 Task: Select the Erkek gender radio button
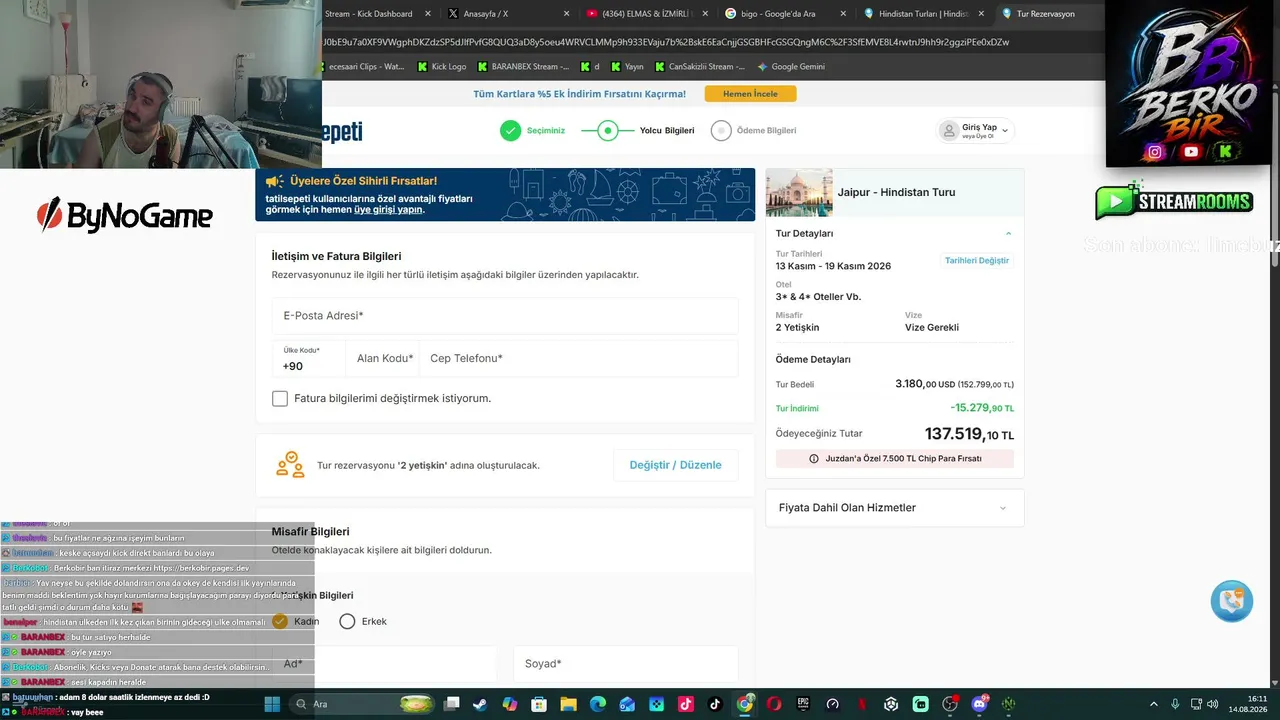point(347,621)
